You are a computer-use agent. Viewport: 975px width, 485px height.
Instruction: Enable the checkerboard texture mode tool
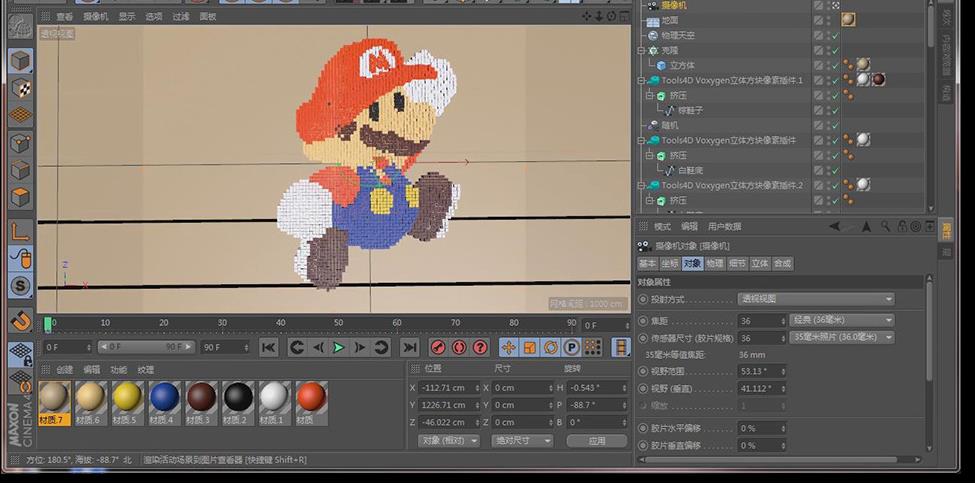coord(21,88)
